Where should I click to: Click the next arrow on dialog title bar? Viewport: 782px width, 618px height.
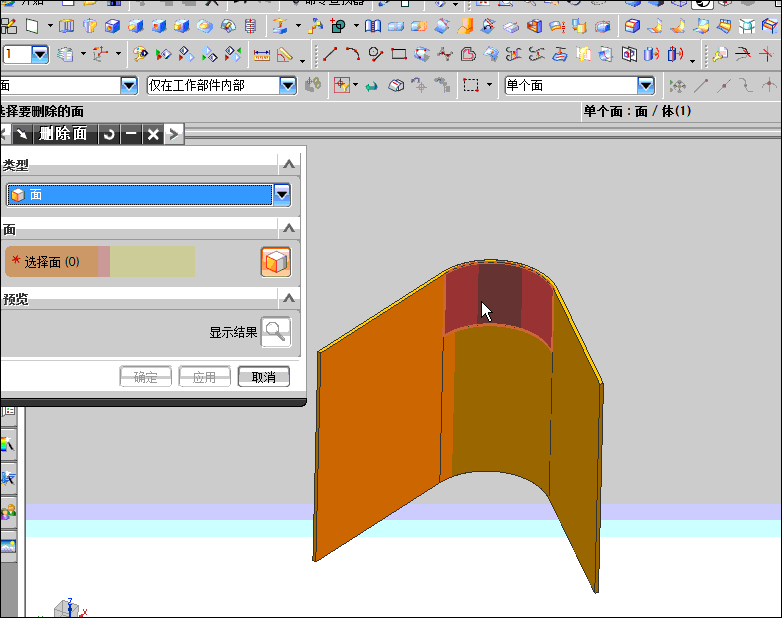[x=174, y=134]
